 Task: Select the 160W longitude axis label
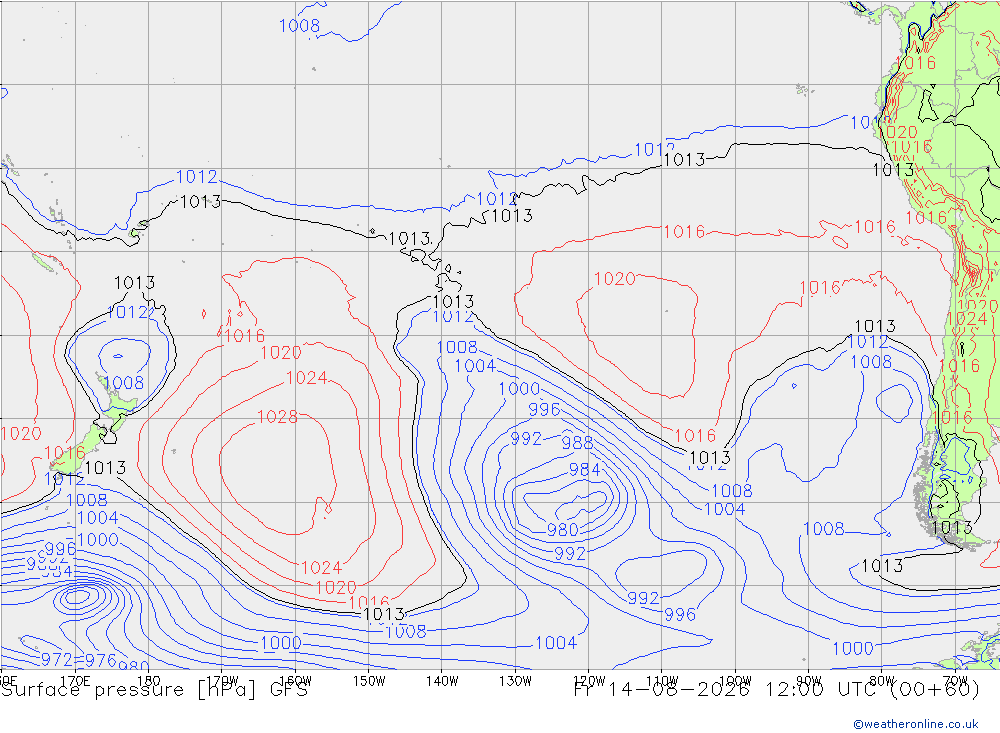tap(295, 681)
